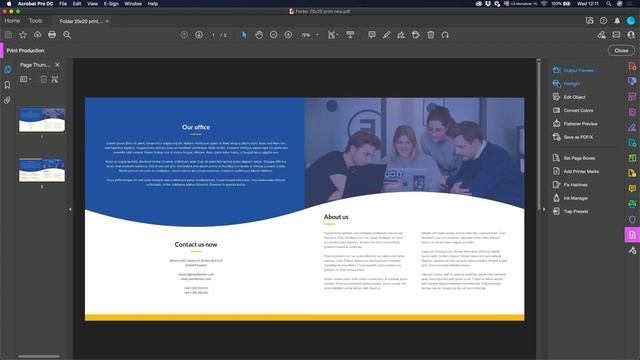Upload file with cloud icon in toolbar
The width and height of the screenshot is (640, 360).
click(x=38, y=35)
